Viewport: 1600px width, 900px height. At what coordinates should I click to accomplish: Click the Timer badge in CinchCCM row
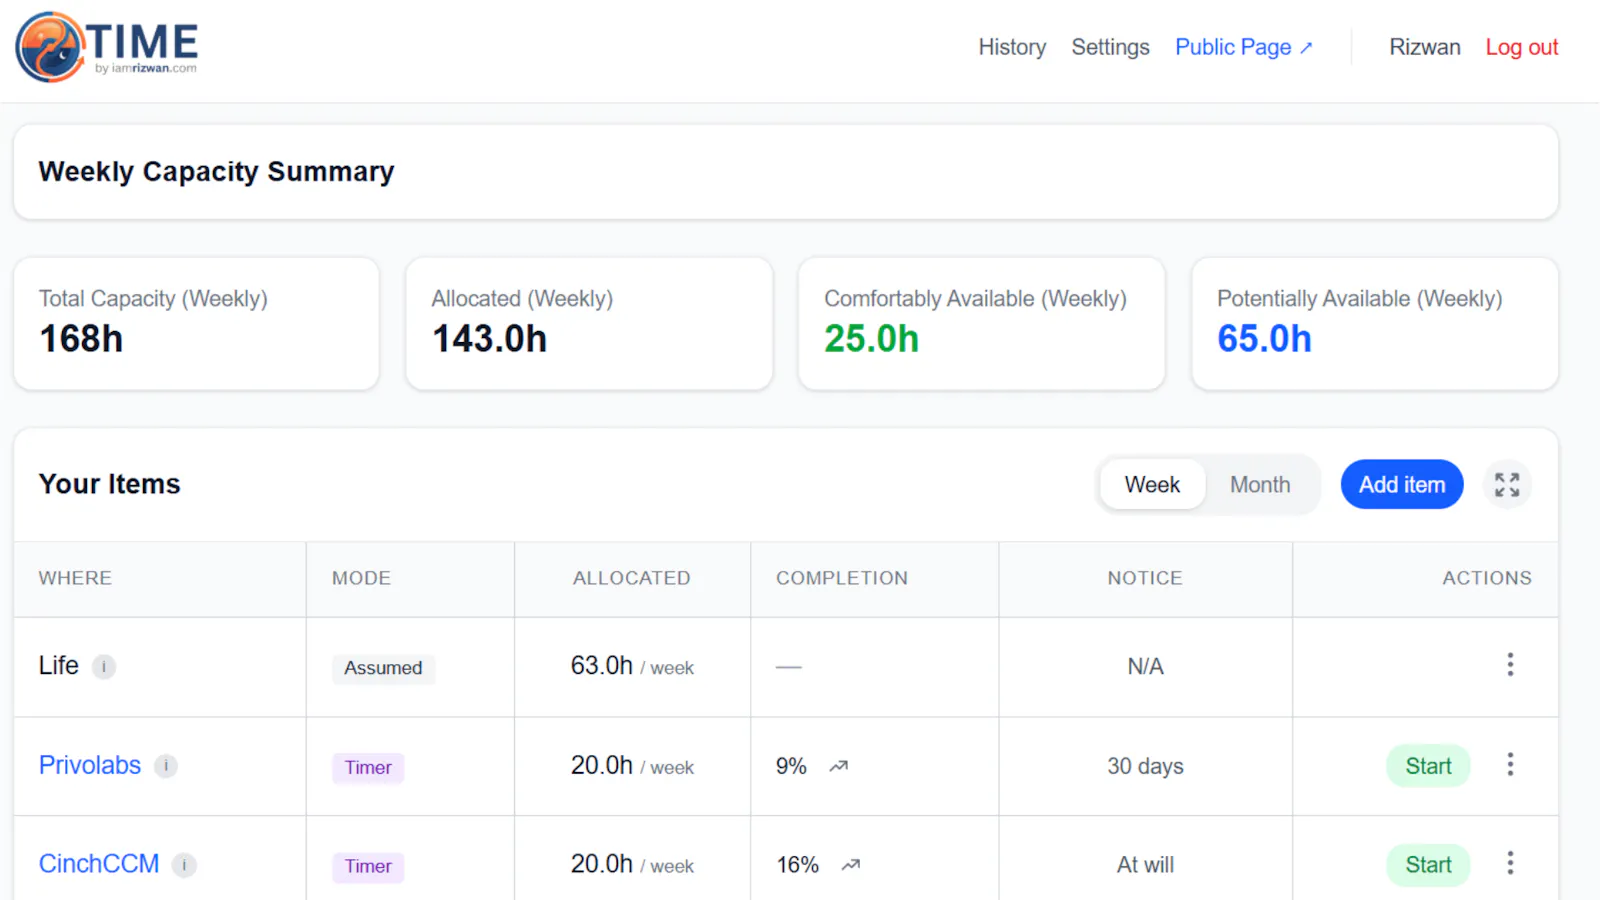point(368,867)
